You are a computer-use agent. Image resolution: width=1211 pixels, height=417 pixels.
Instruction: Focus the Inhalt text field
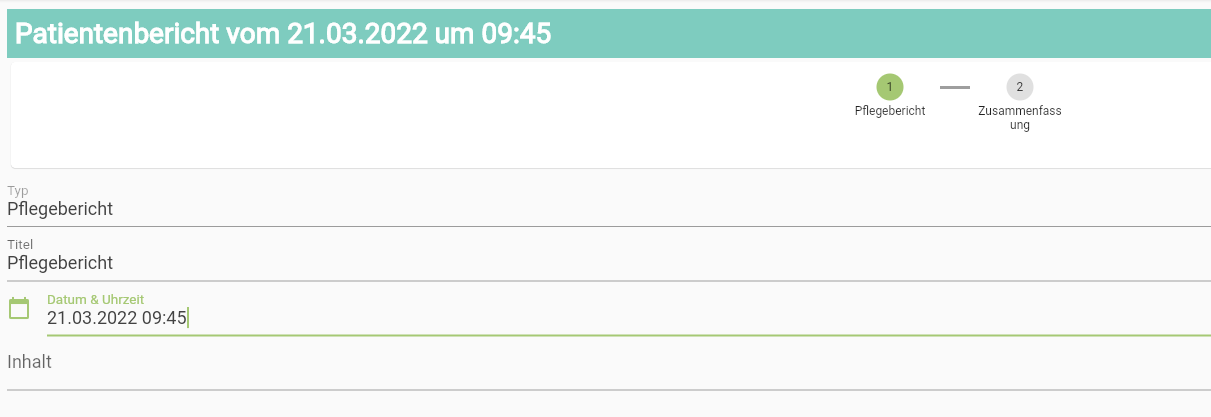pos(600,362)
